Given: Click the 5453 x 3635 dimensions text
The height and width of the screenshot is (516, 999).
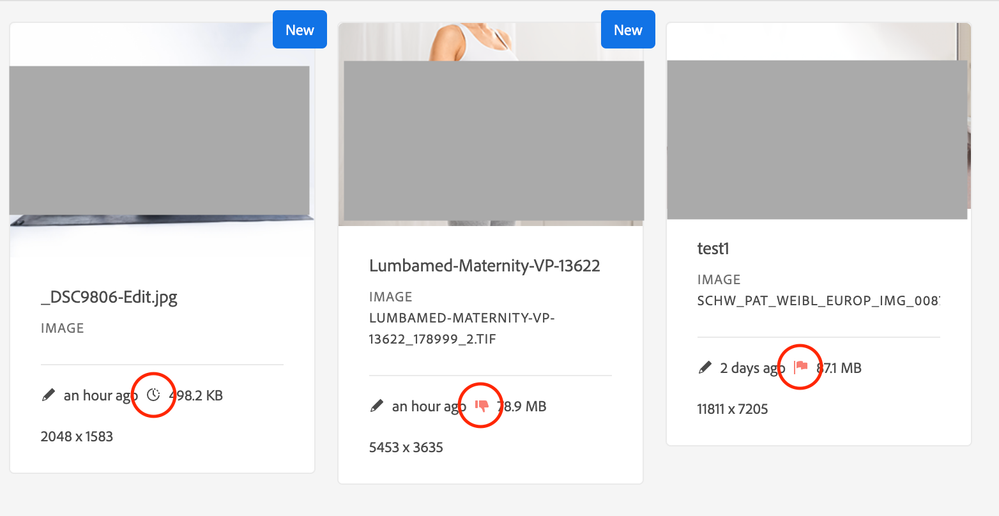Looking at the screenshot, I should click(406, 447).
